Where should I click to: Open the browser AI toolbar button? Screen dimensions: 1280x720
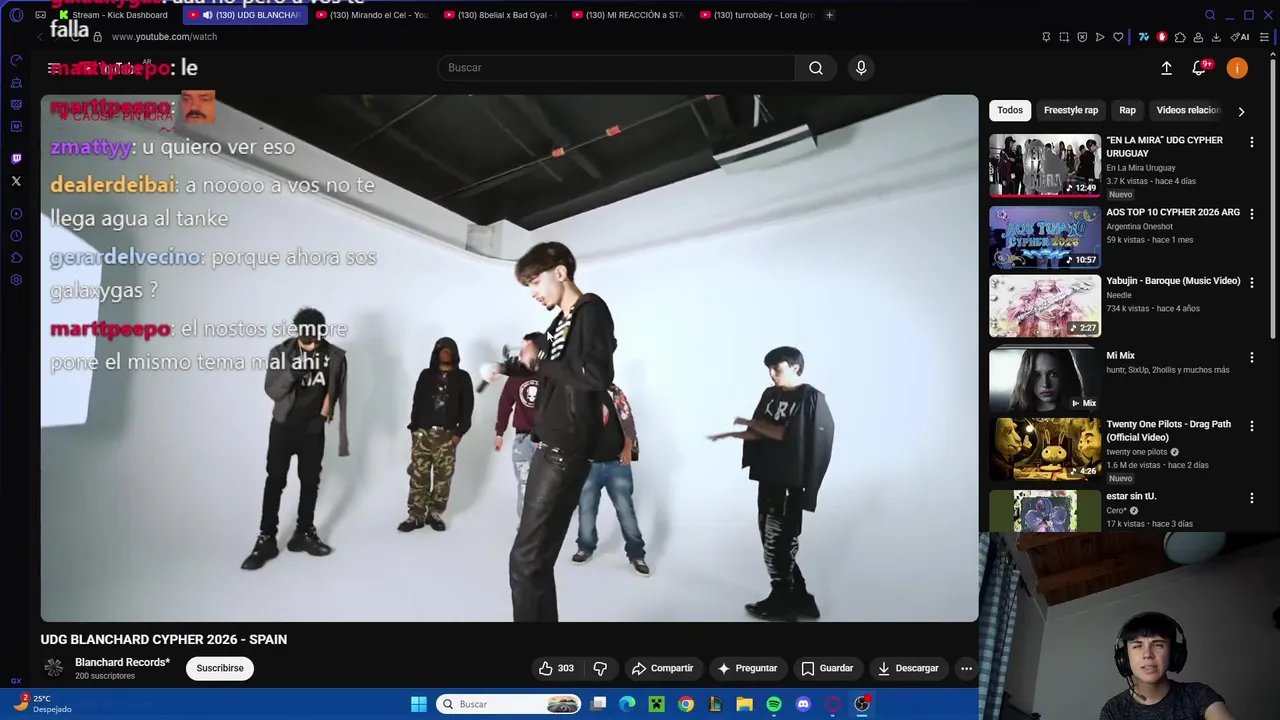(x=1240, y=37)
